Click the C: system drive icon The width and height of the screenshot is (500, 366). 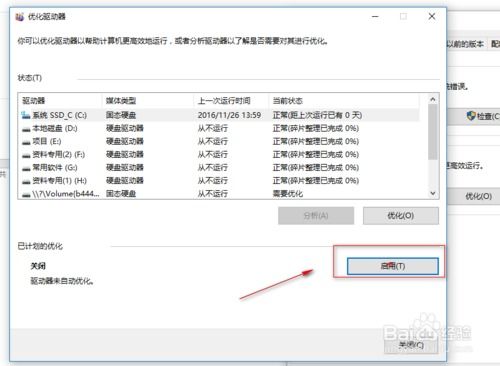(26, 115)
